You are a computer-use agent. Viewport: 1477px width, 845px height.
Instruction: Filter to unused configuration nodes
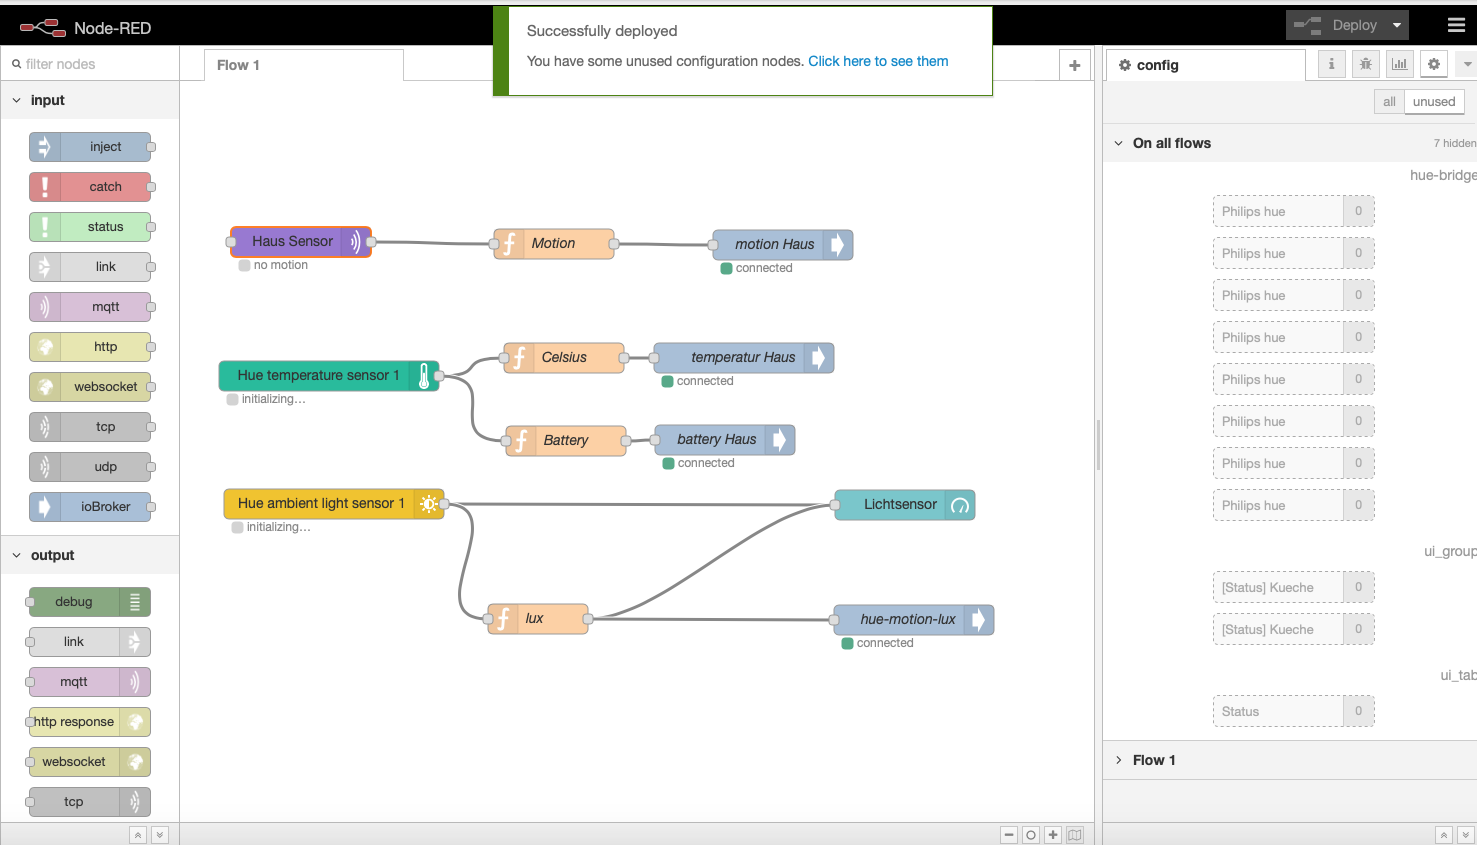[1434, 102]
